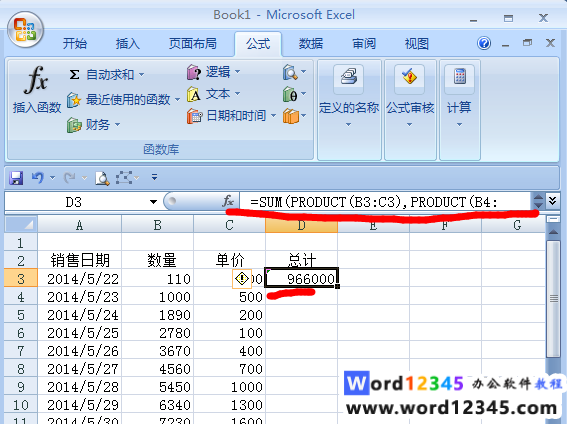Viewport: 567px width, 424px height.
Task: Select column B header
Action: point(157,225)
